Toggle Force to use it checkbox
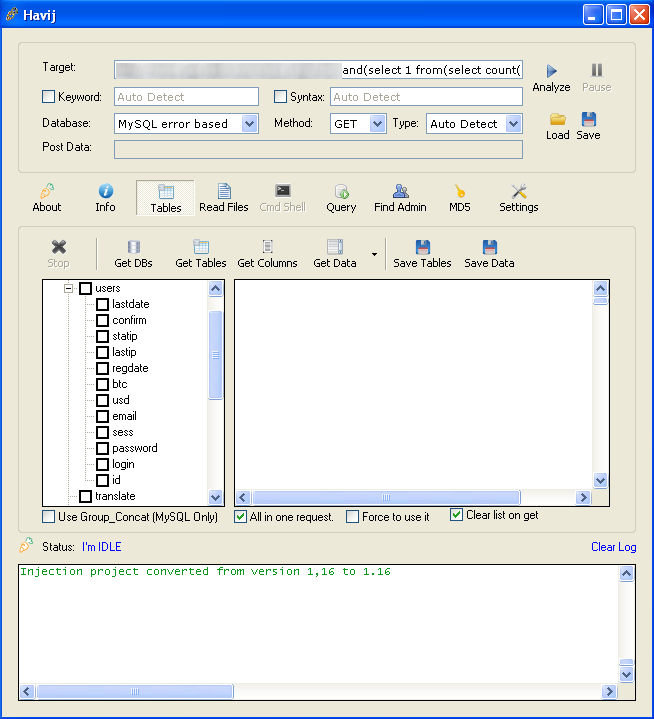The height and width of the screenshot is (719, 654). click(x=352, y=517)
